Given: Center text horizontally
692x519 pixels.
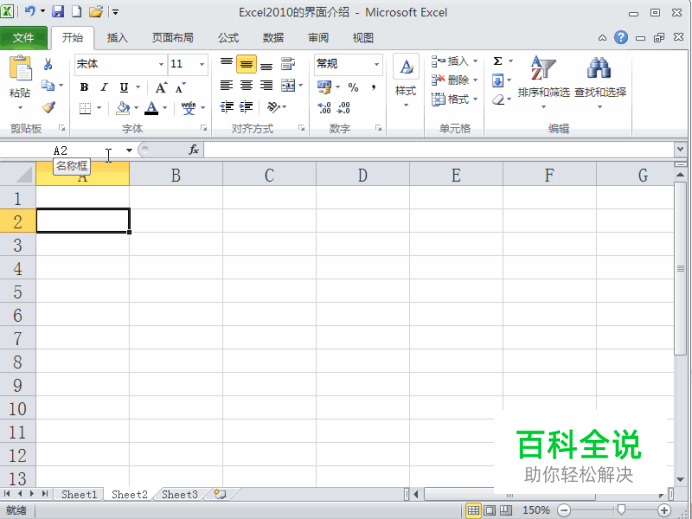Looking at the screenshot, I should 246,85.
